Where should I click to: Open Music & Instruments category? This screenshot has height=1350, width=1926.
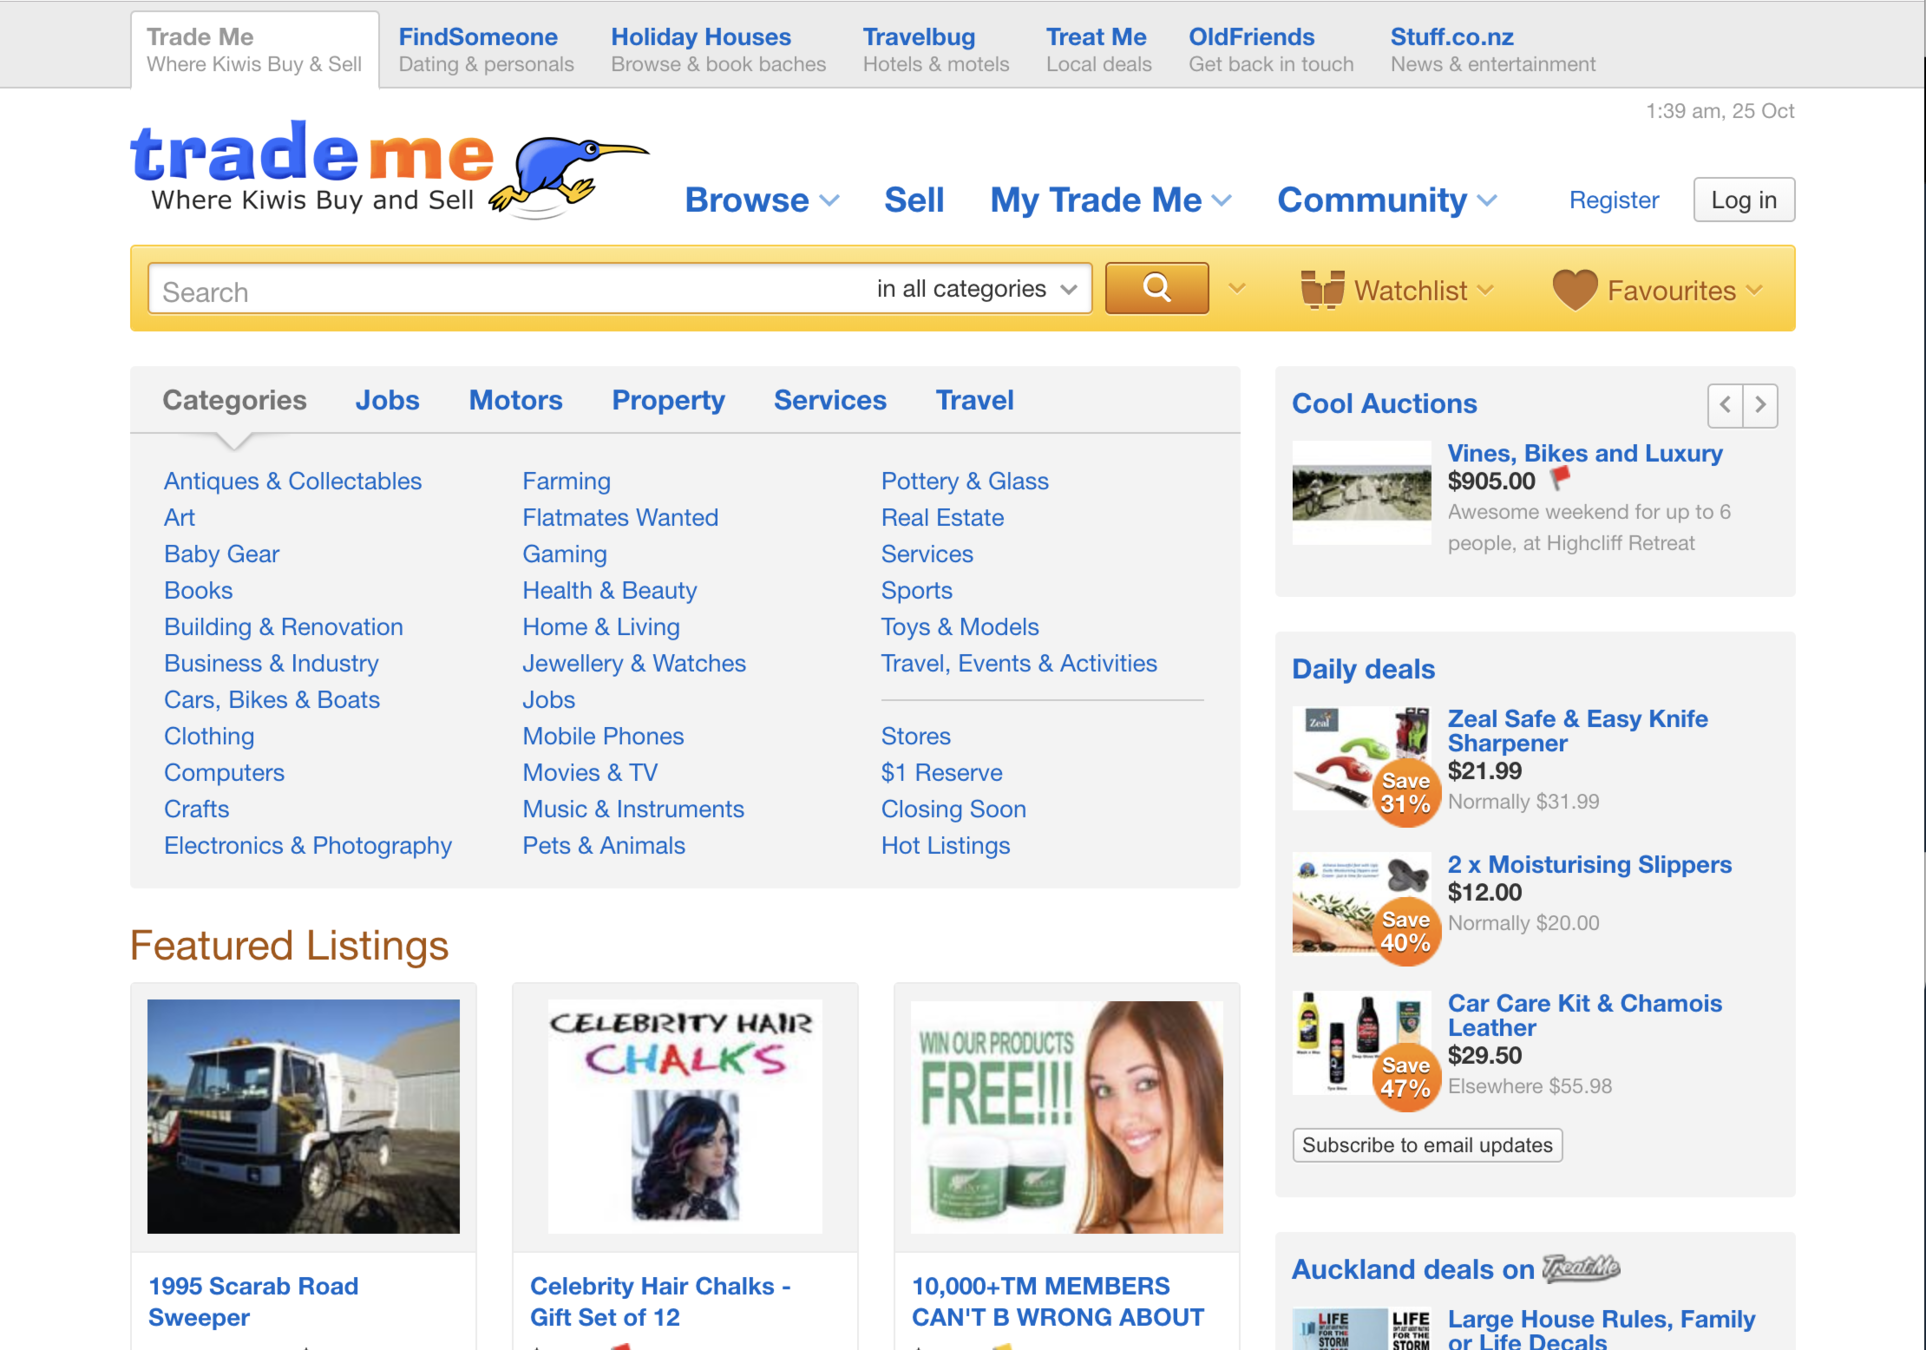[633, 810]
